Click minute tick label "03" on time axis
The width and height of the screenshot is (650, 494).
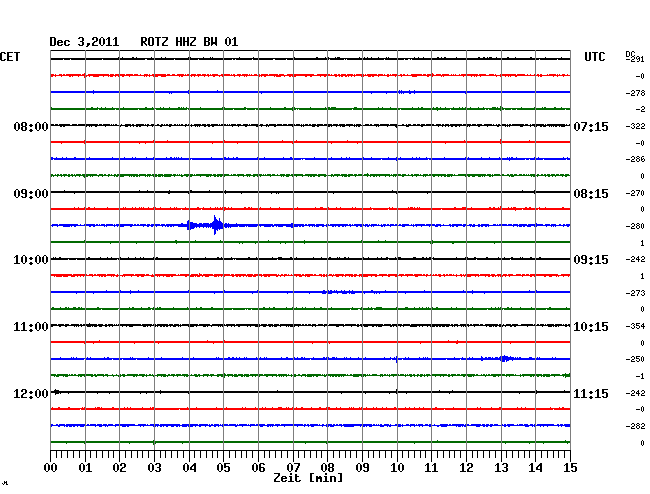click(154, 468)
